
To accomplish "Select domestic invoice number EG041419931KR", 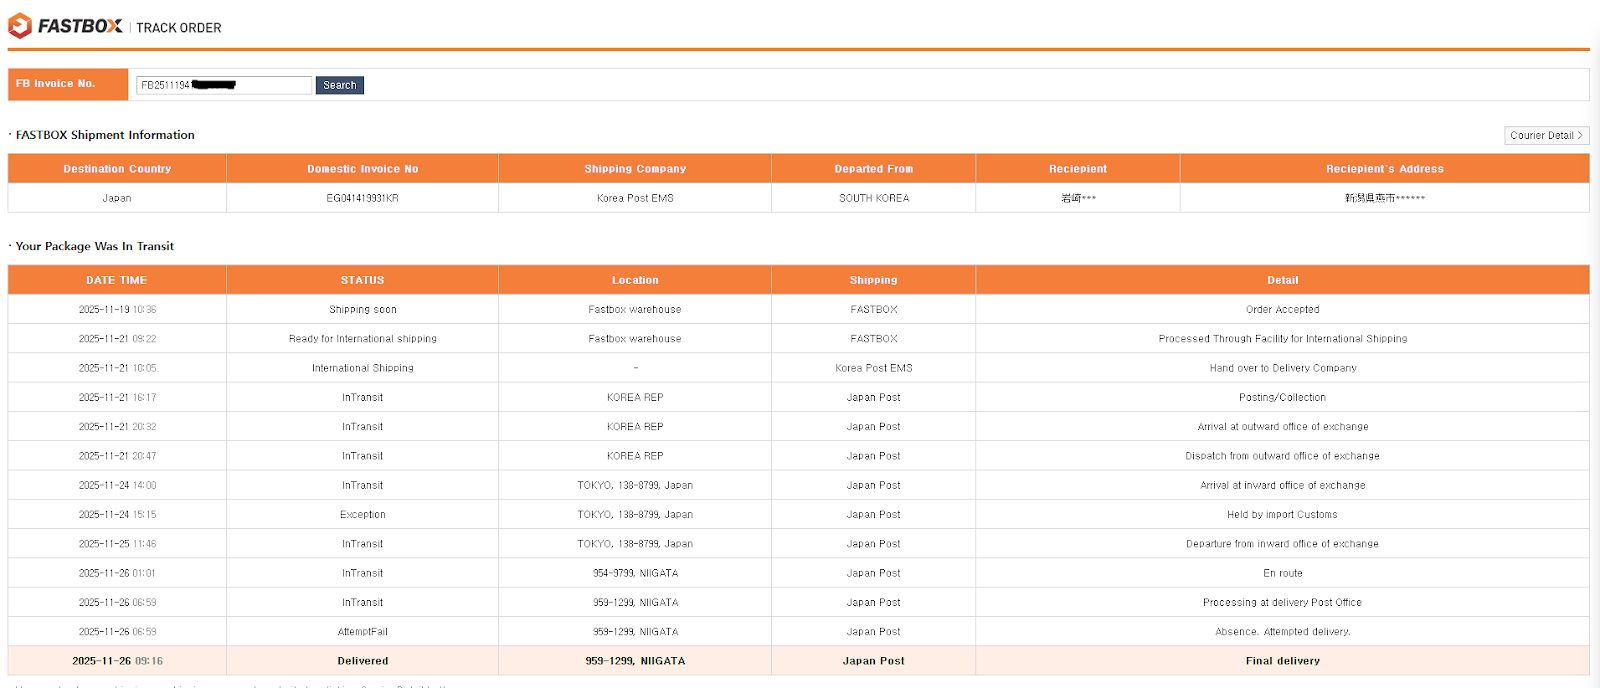I will coord(362,198).
